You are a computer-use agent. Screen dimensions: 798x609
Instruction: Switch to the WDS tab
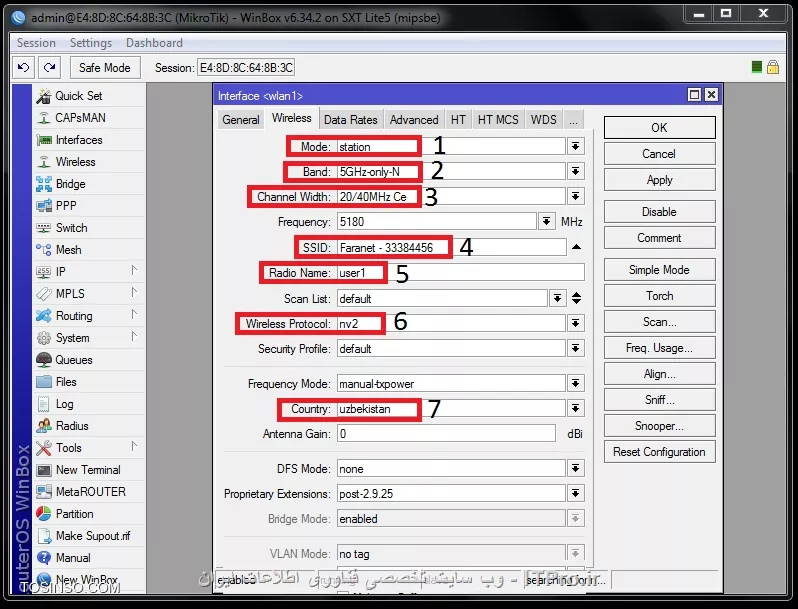coord(544,120)
